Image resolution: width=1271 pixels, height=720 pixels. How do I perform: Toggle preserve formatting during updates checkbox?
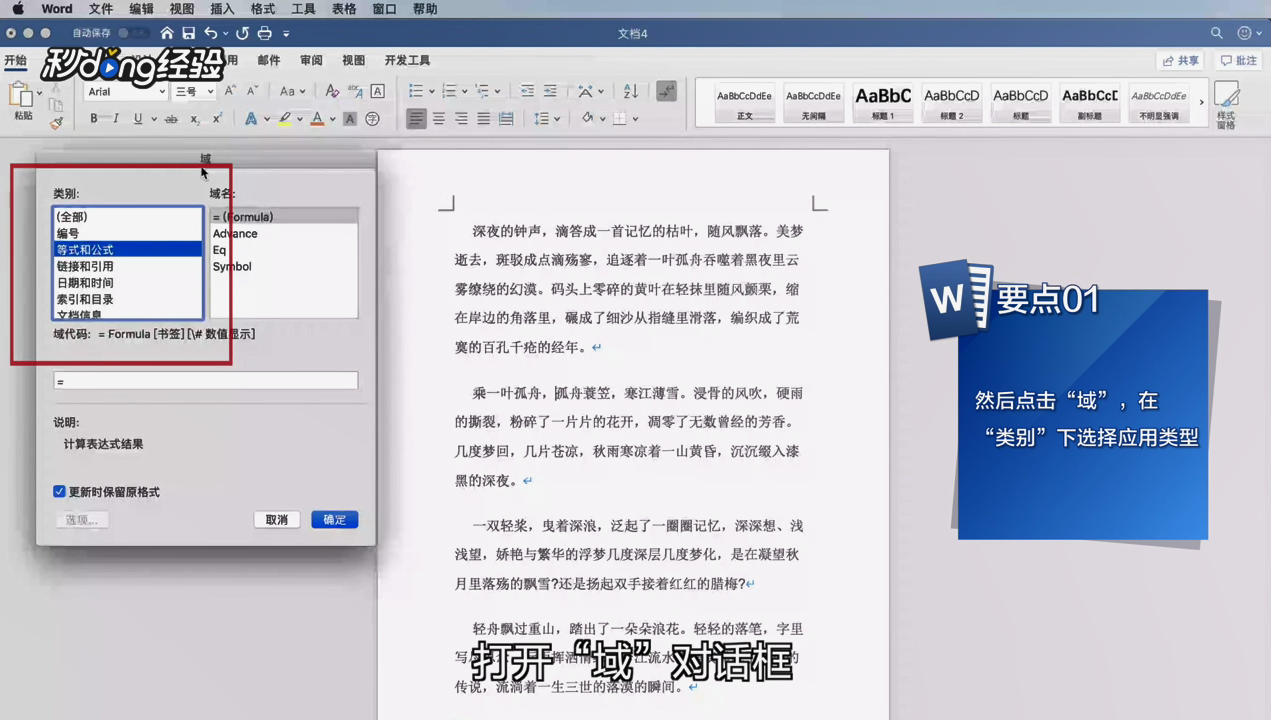tap(59, 492)
